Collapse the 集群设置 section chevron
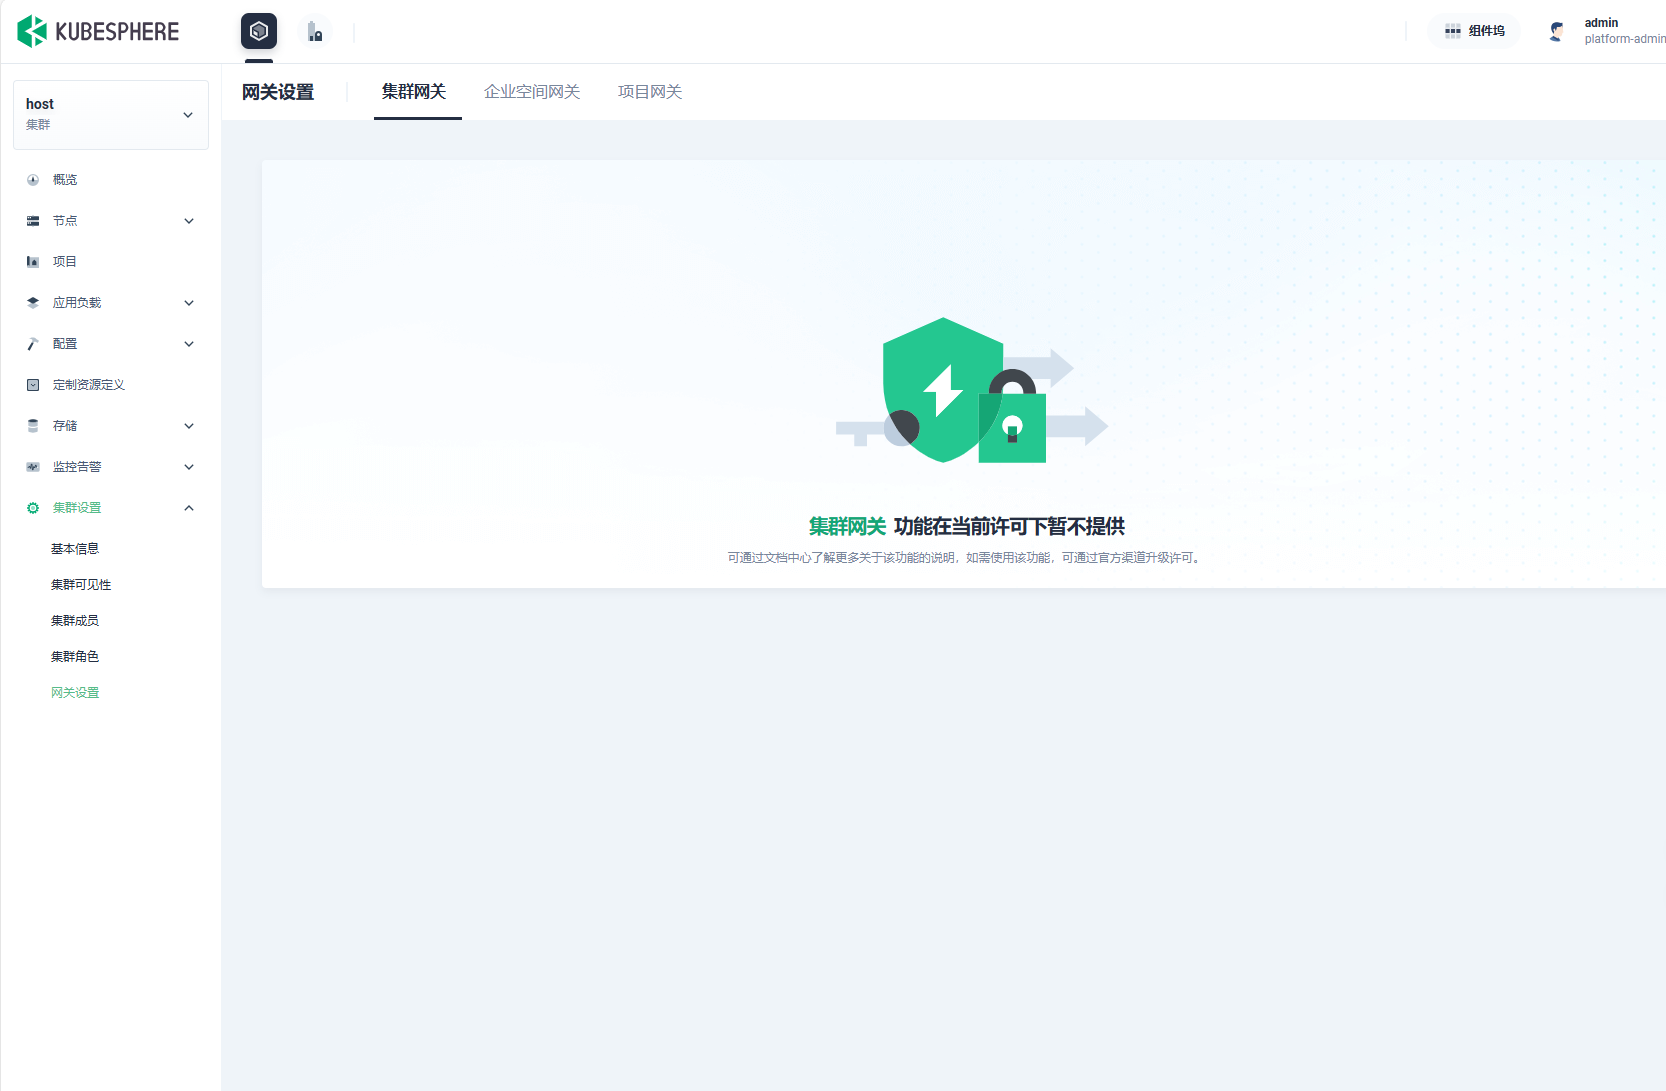 [189, 508]
